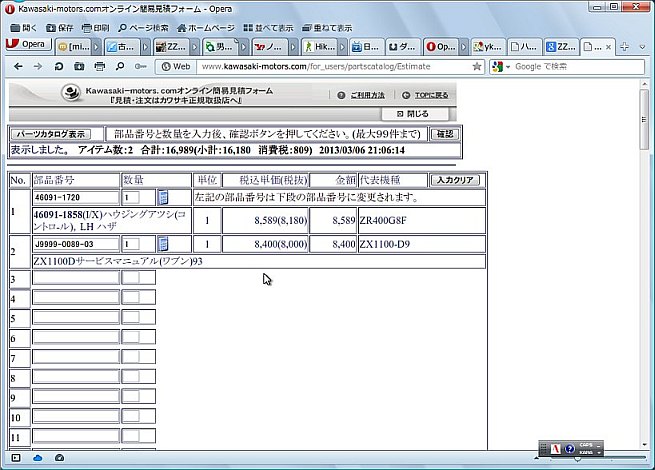Viewport: 655px width, 470px height.
Task: Click the 閉じる close button
Action: tap(414, 114)
